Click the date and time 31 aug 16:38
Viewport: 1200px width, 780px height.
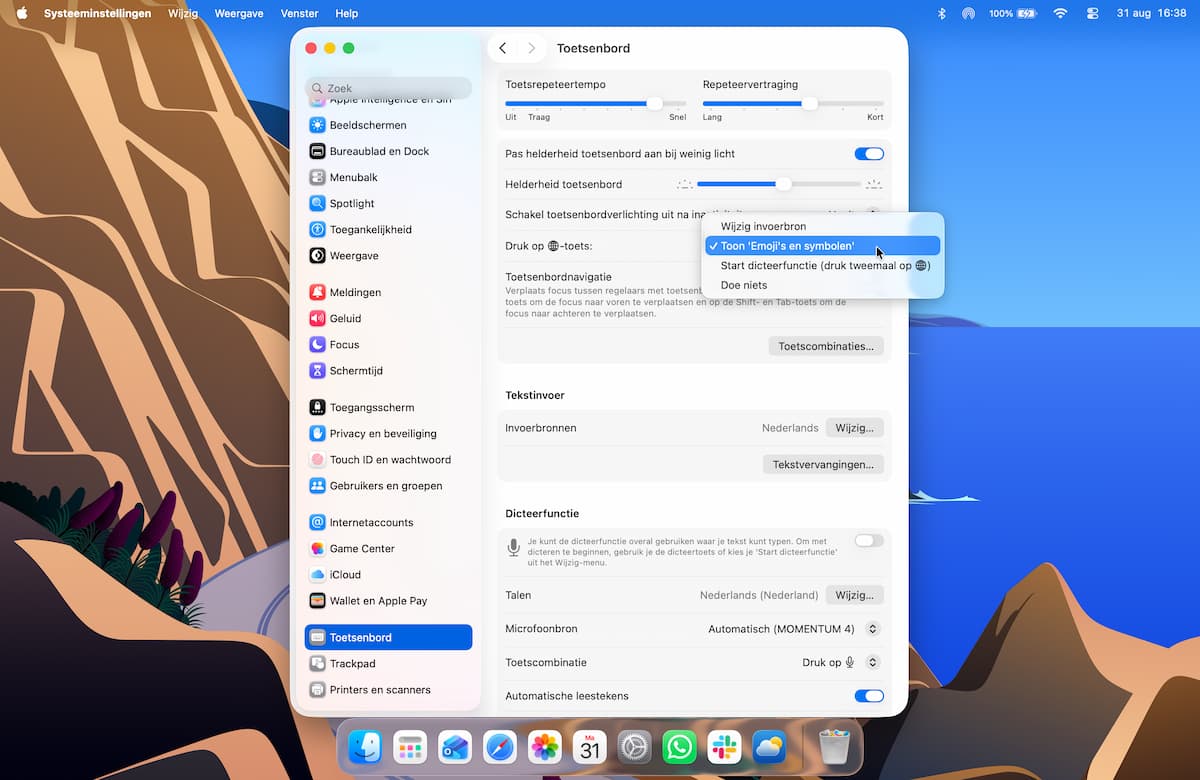pos(1150,14)
